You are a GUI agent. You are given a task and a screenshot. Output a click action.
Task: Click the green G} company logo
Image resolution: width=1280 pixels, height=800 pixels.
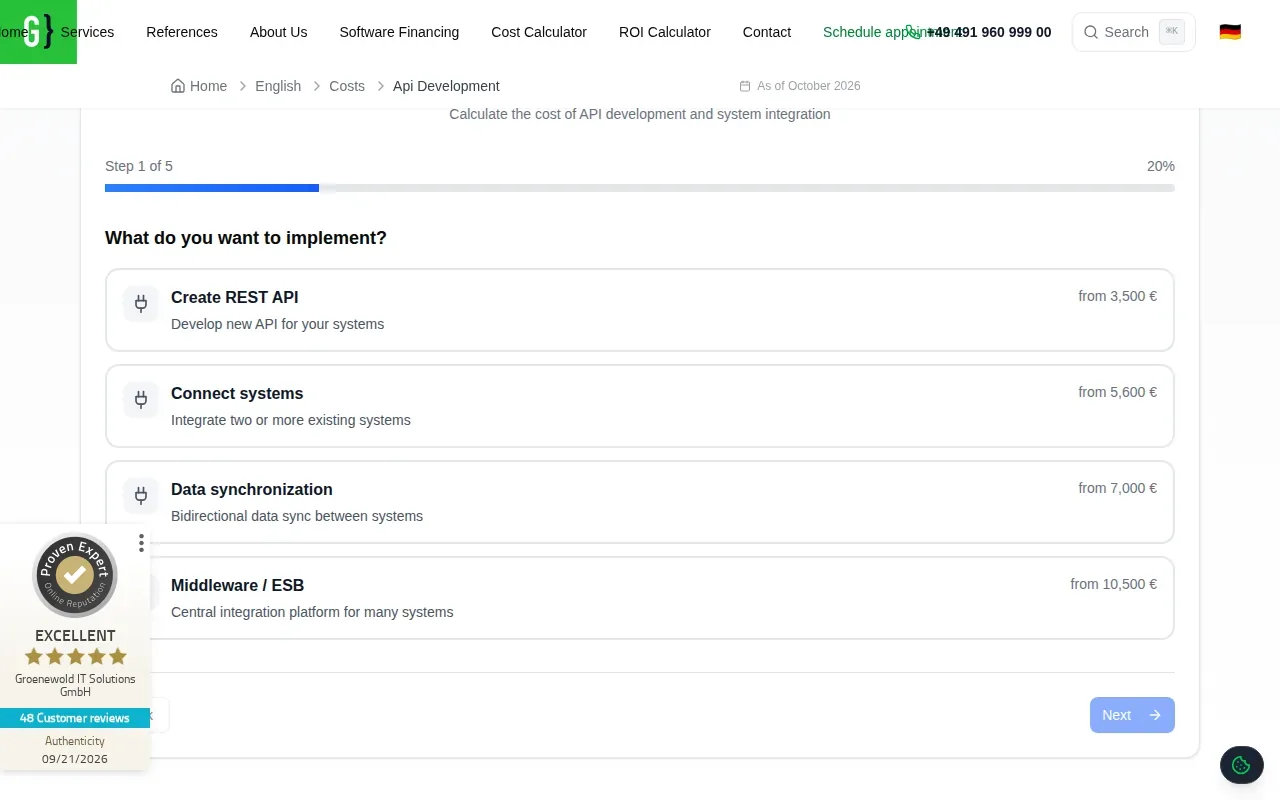click(x=38, y=32)
